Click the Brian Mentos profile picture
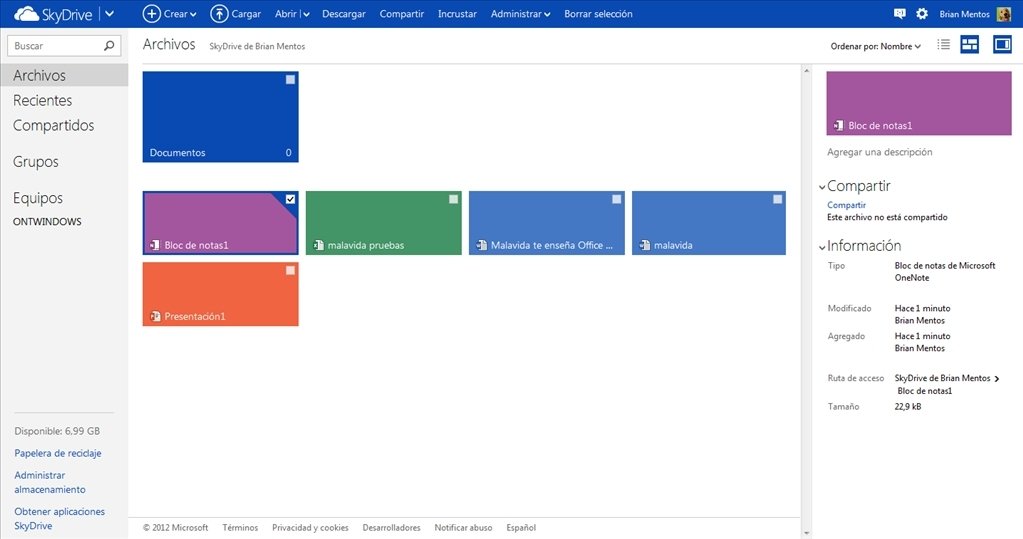Image resolution: width=1023 pixels, height=539 pixels. pos(1004,14)
